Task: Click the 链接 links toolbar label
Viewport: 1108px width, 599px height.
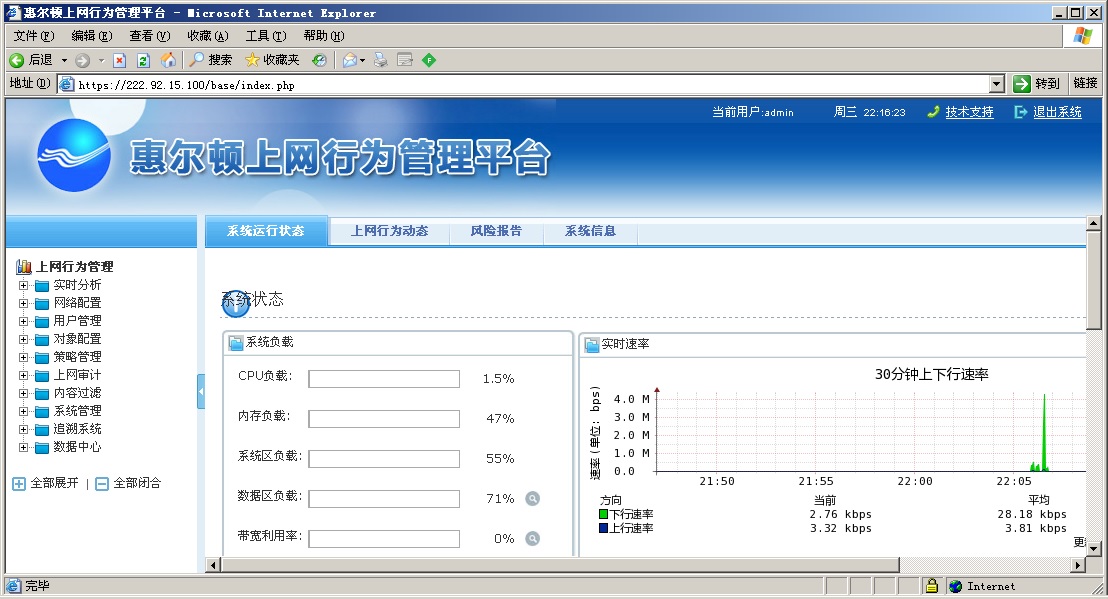Action: click(1085, 83)
